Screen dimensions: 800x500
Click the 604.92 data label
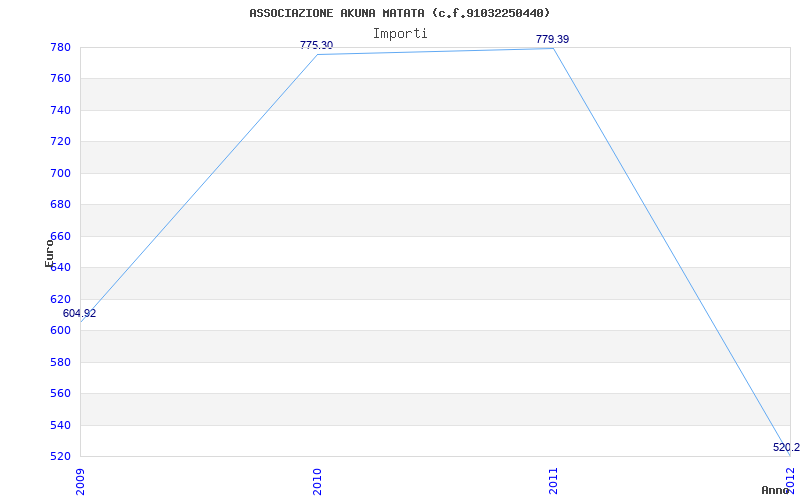[x=79, y=313]
